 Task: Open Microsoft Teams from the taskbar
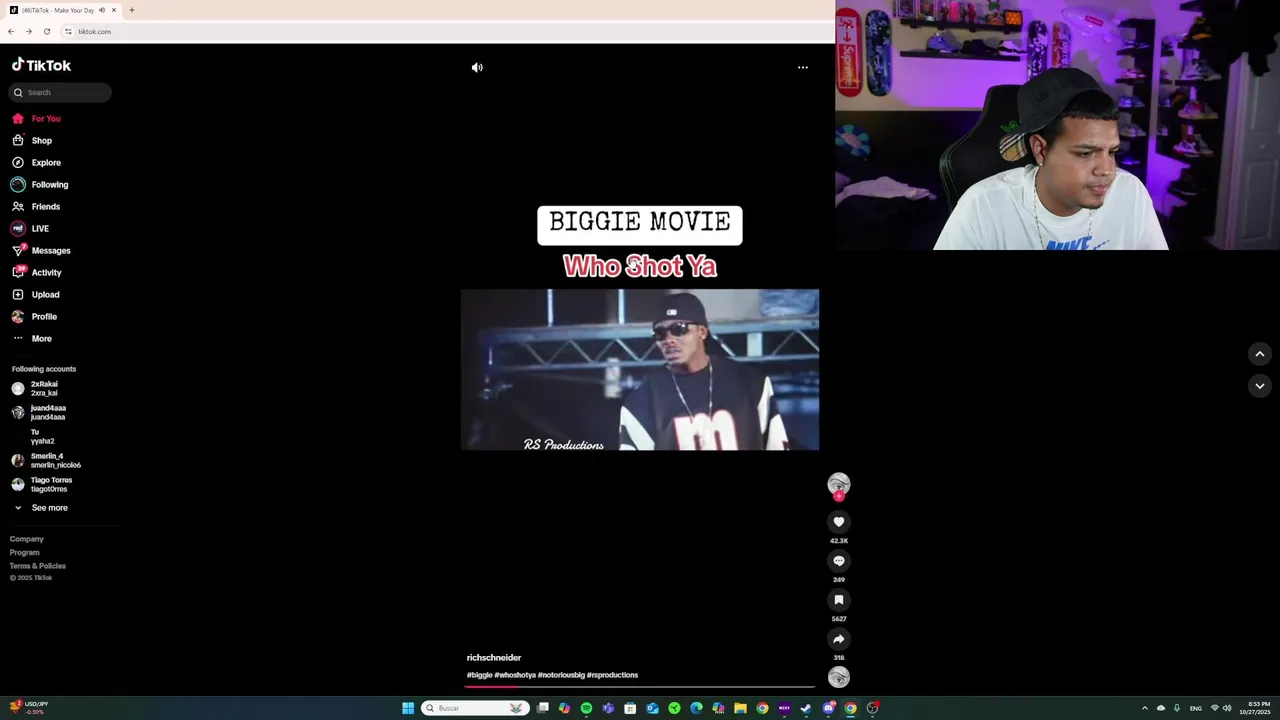pos(608,708)
